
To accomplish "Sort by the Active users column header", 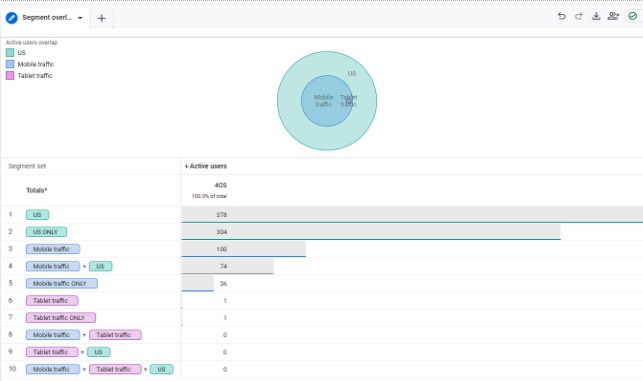I will point(206,166).
